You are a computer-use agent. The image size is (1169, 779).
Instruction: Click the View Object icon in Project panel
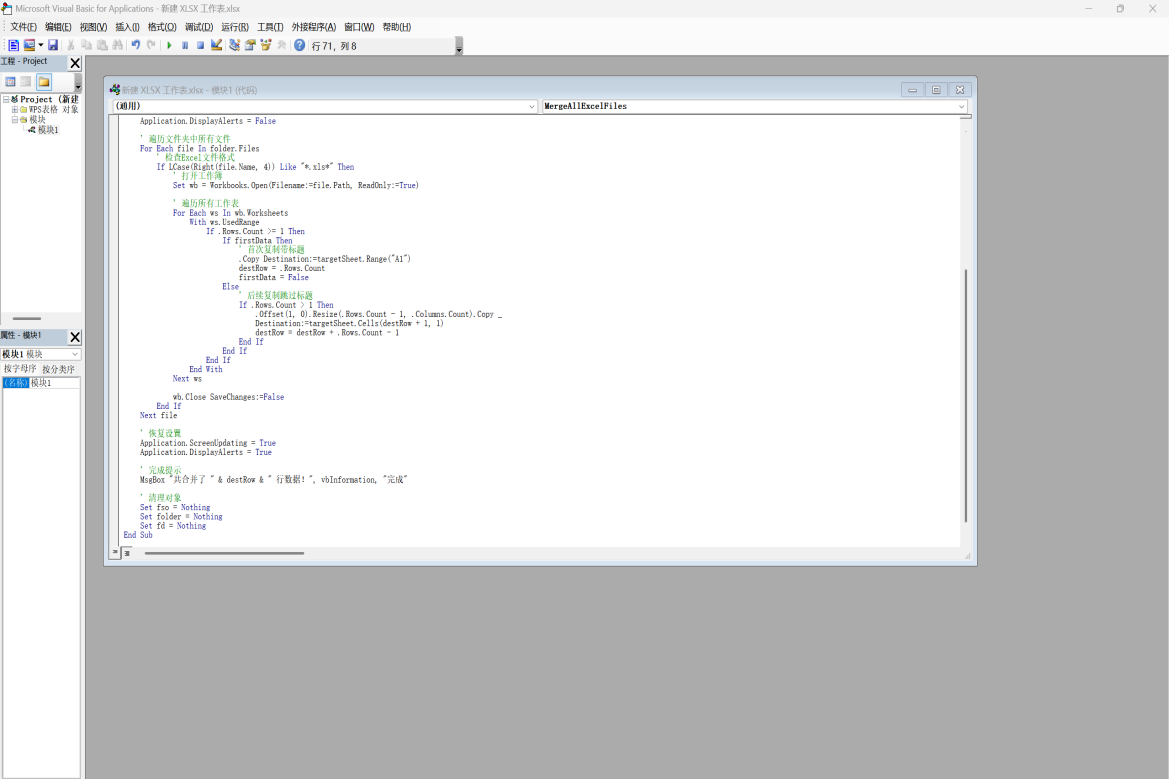[x=26, y=81]
